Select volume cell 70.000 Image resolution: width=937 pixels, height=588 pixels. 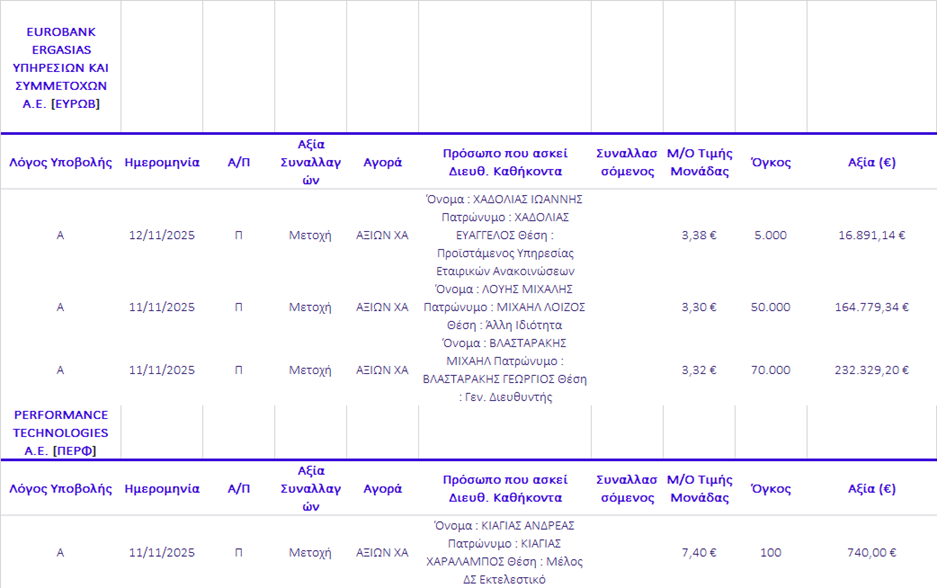pos(771,370)
